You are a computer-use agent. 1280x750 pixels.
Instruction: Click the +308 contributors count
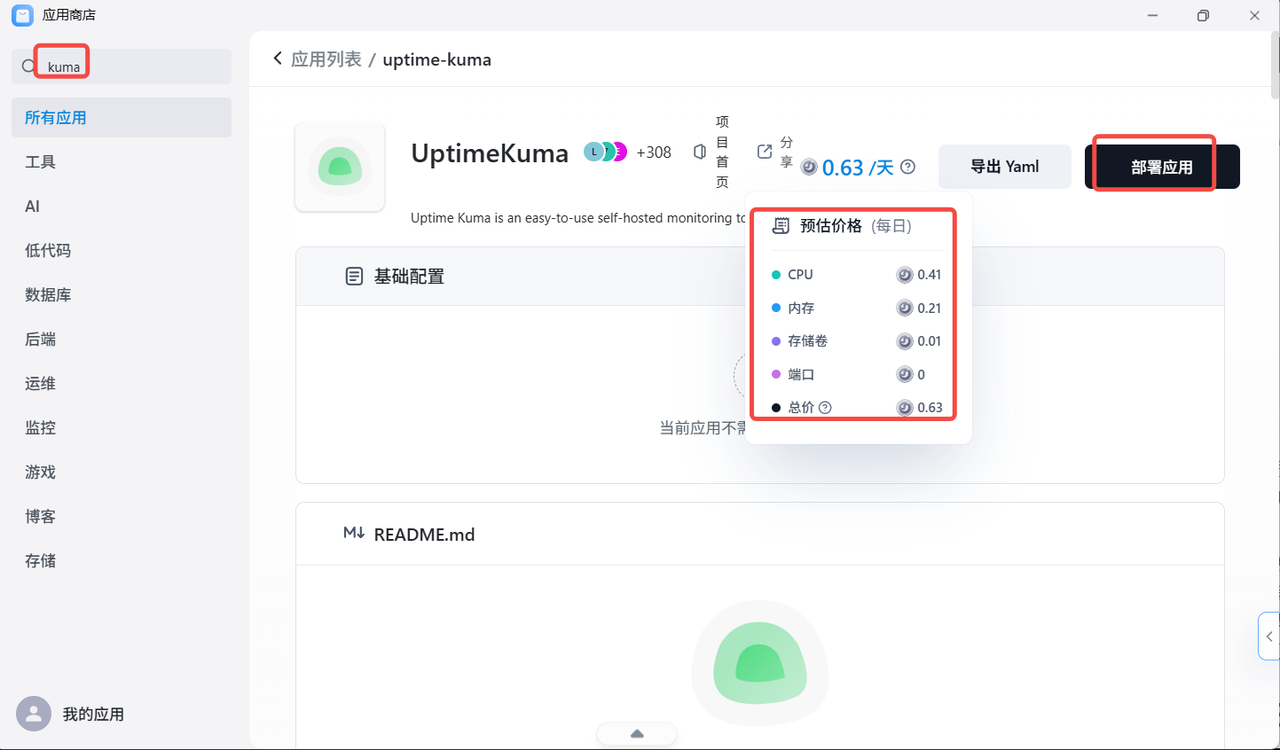coord(654,152)
